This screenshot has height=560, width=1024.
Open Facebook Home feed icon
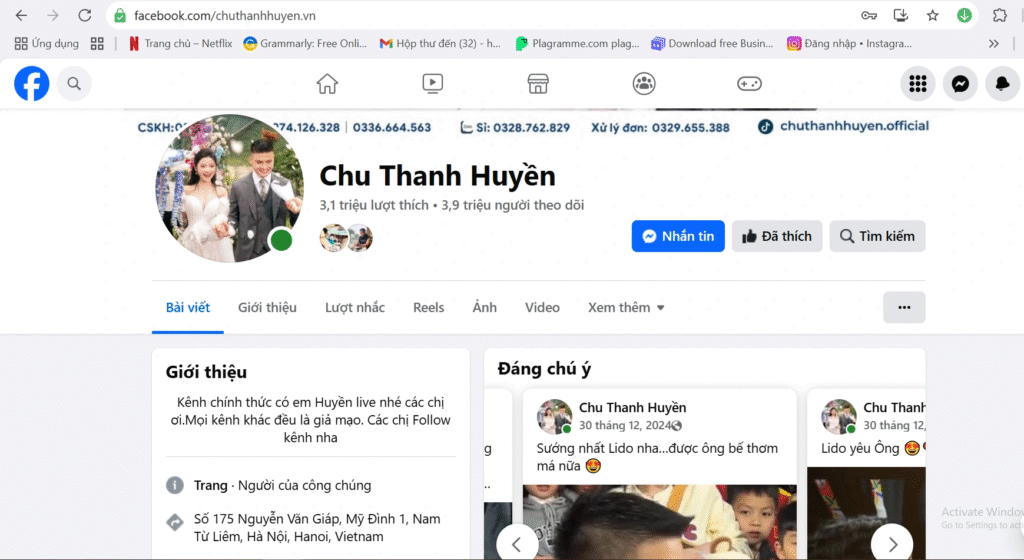327,84
